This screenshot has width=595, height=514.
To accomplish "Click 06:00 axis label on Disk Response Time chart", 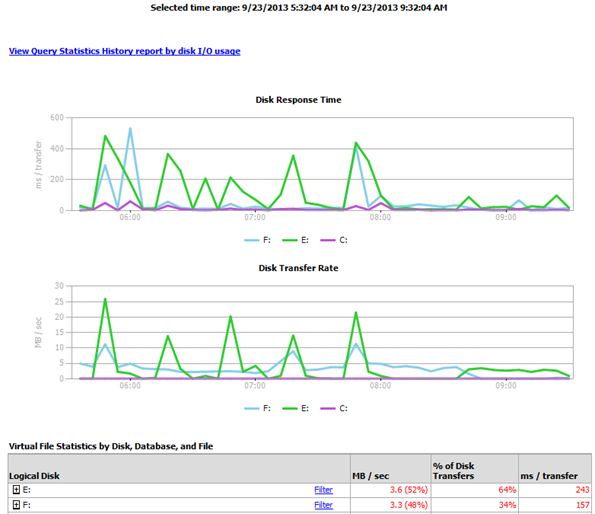I will click(x=130, y=217).
